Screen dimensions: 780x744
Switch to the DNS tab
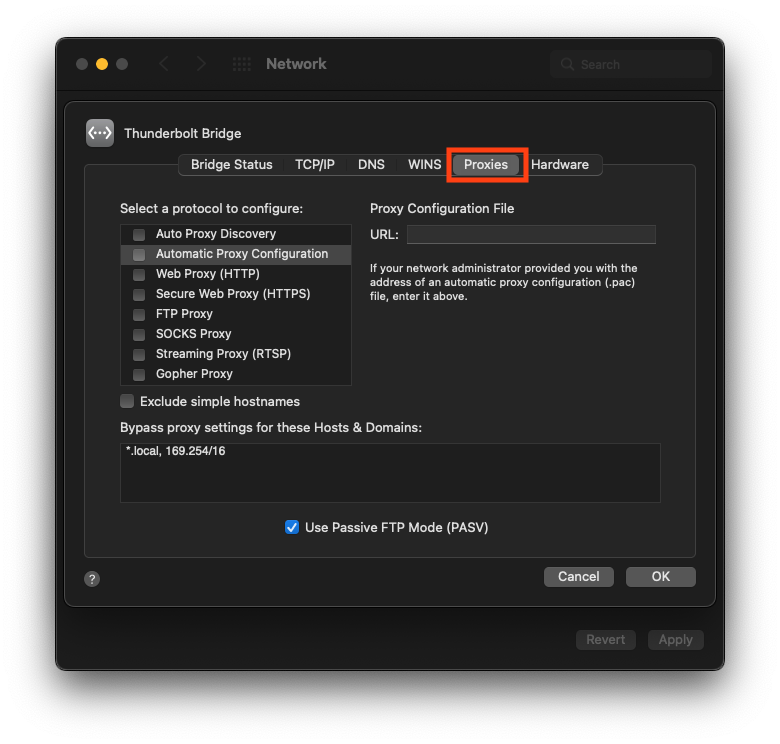(x=371, y=164)
